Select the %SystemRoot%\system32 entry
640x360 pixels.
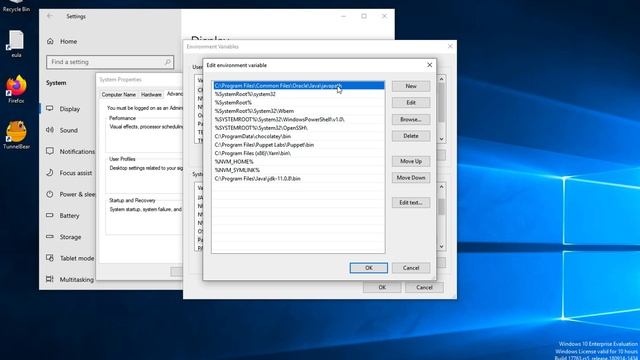[299, 94]
